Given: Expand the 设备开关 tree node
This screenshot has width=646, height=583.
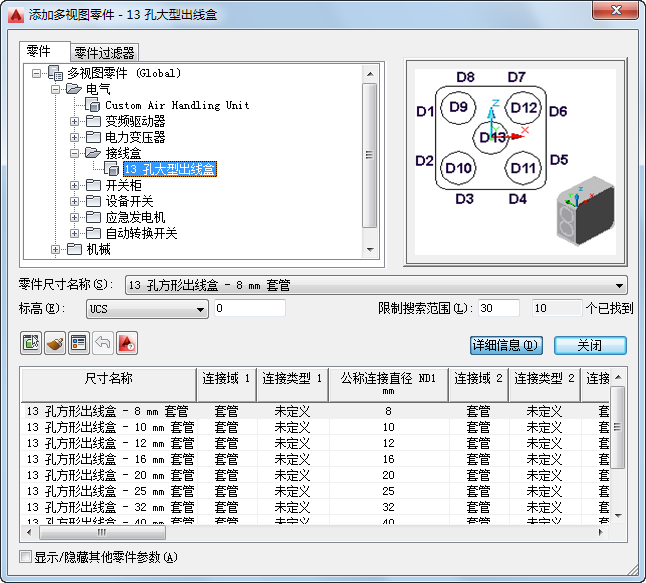Looking at the screenshot, I should 74,201.
